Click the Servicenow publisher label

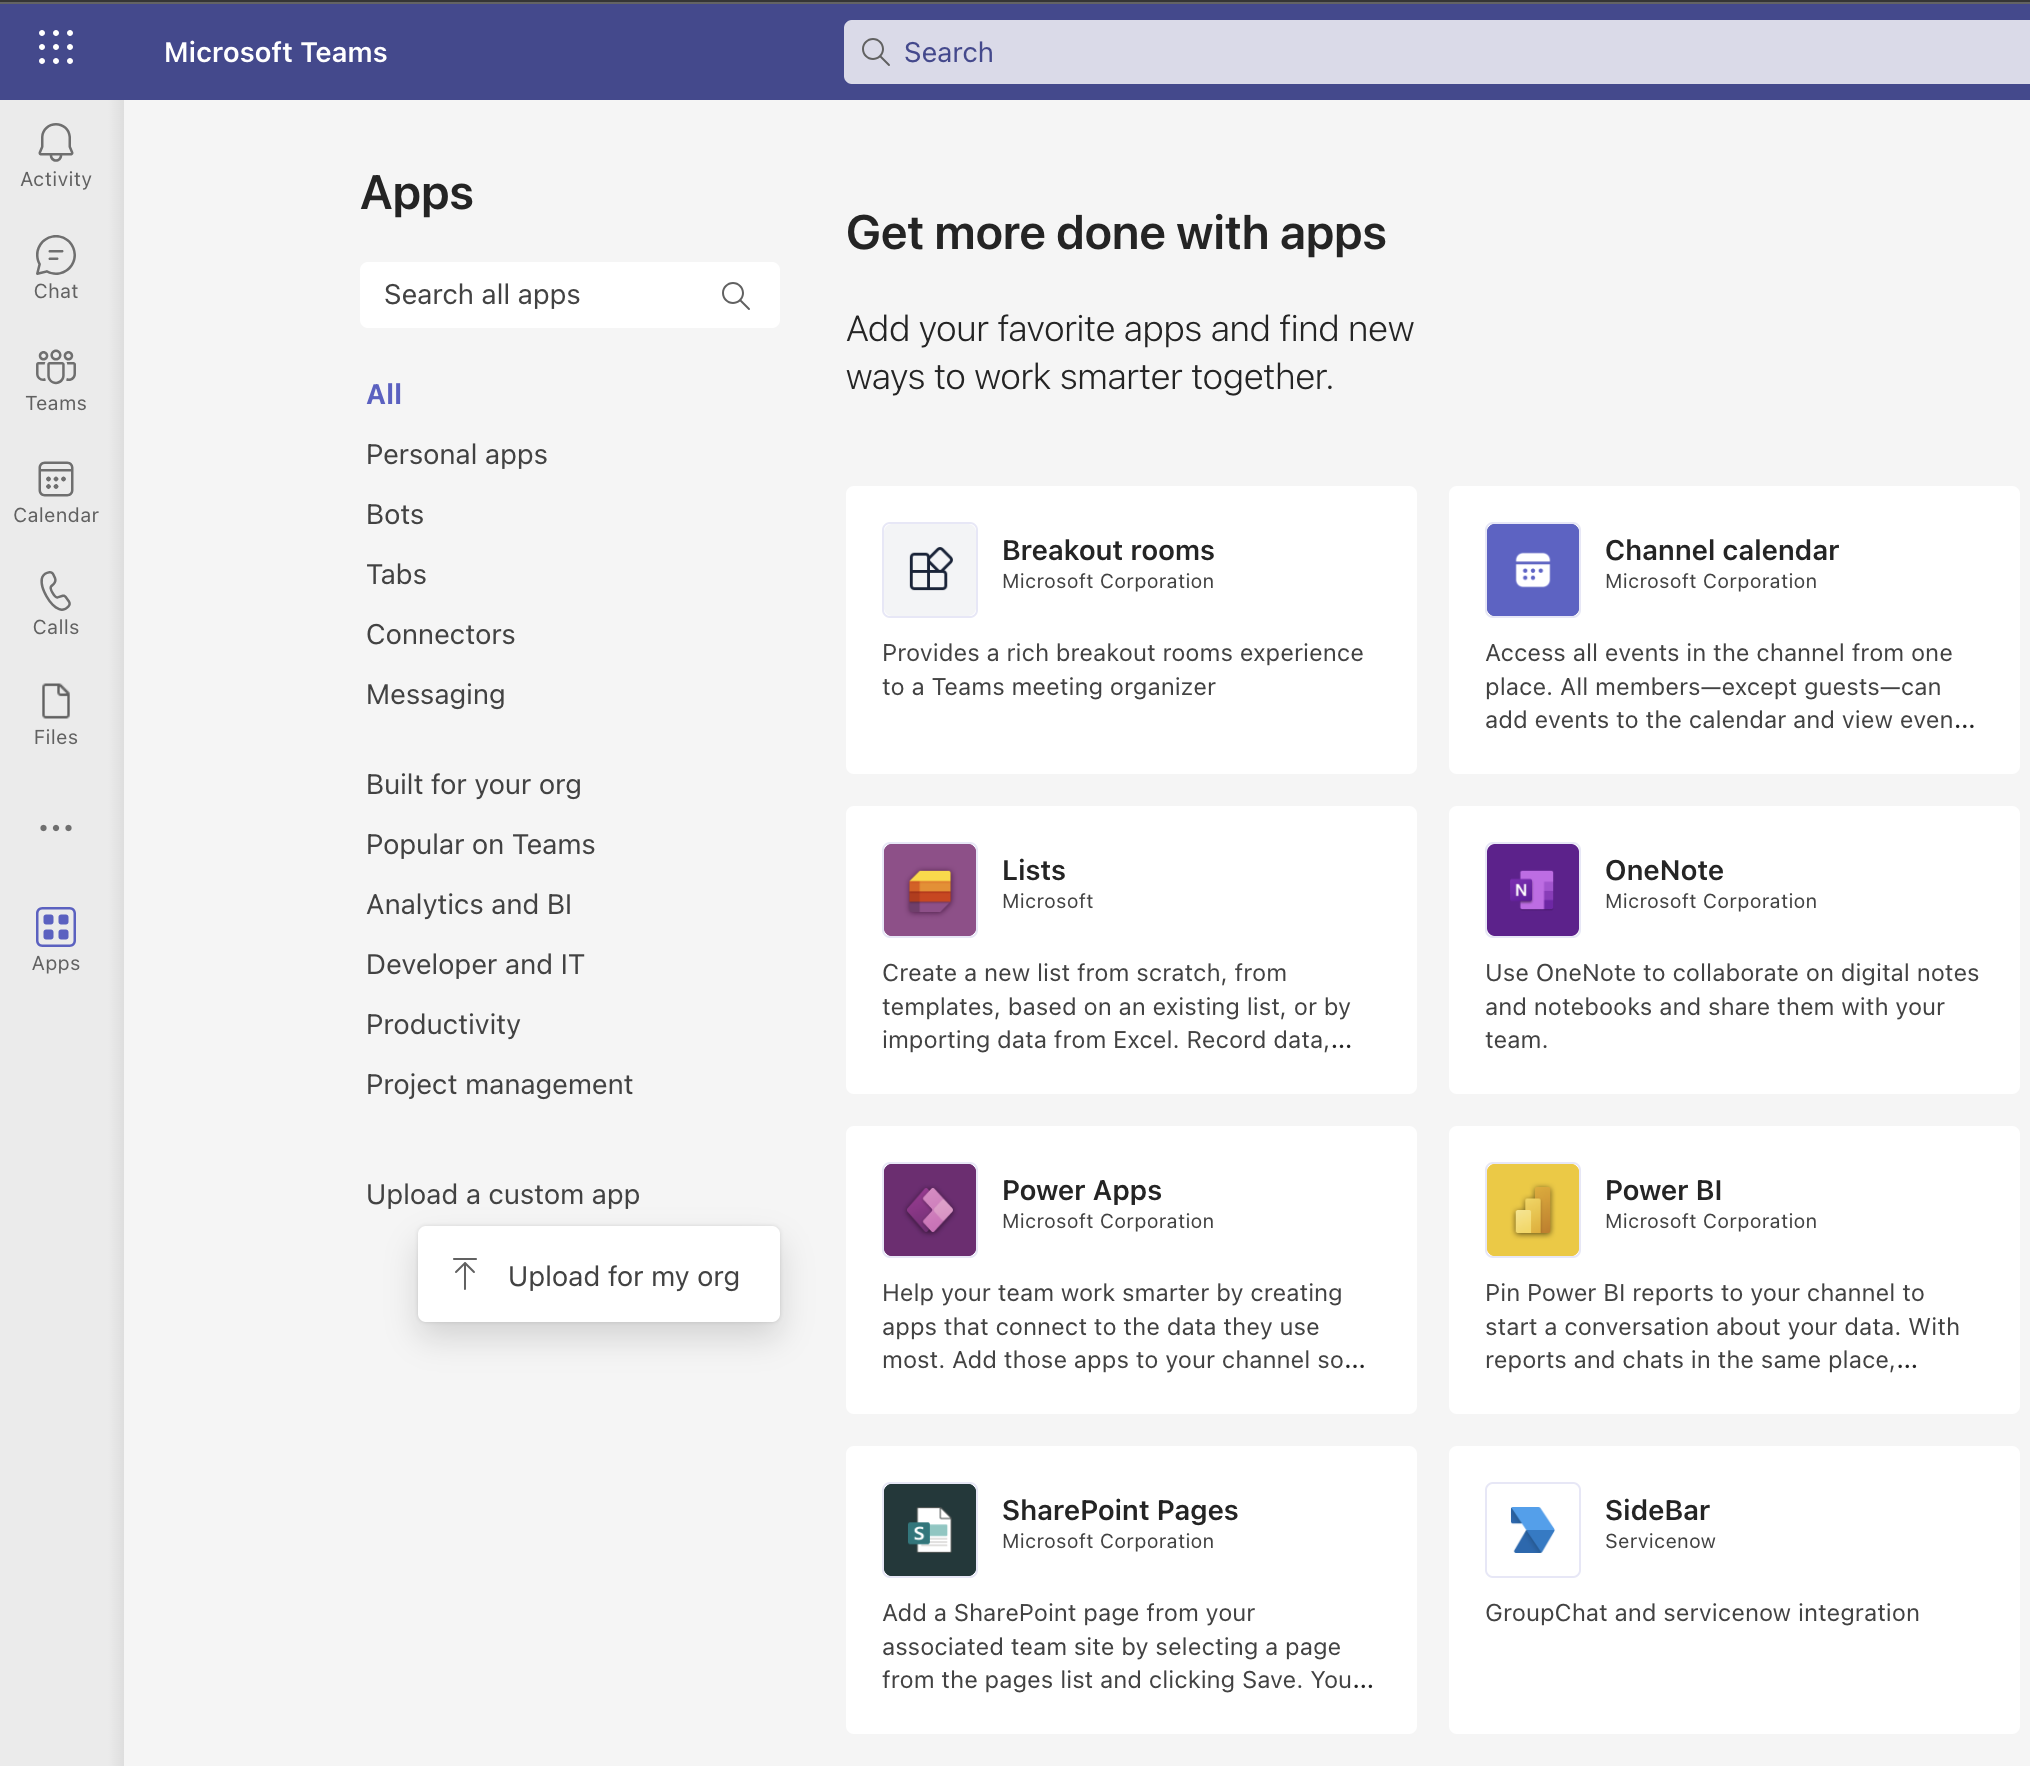[x=1660, y=1541]
